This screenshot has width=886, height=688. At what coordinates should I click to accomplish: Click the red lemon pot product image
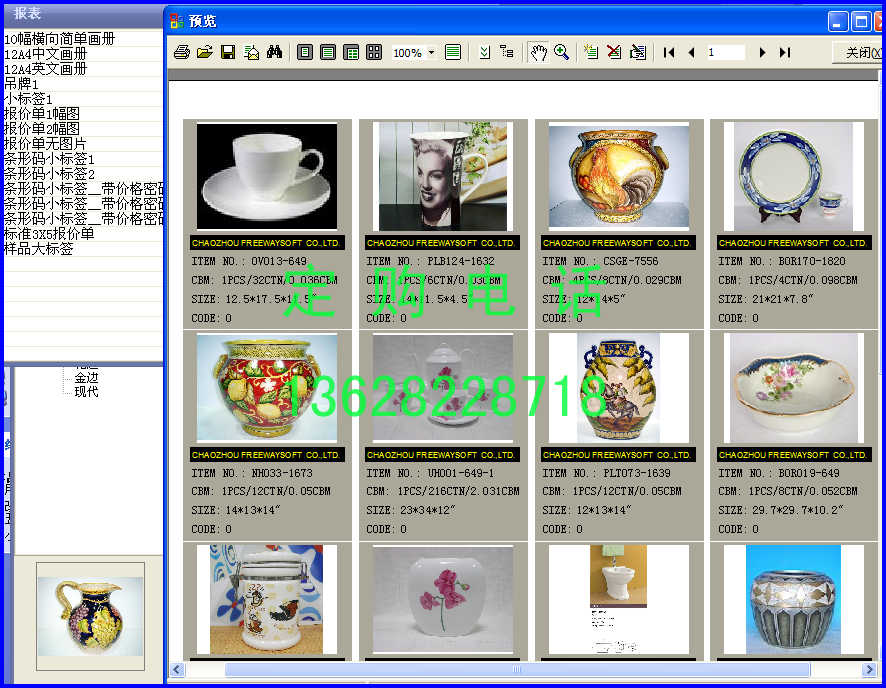267,387
